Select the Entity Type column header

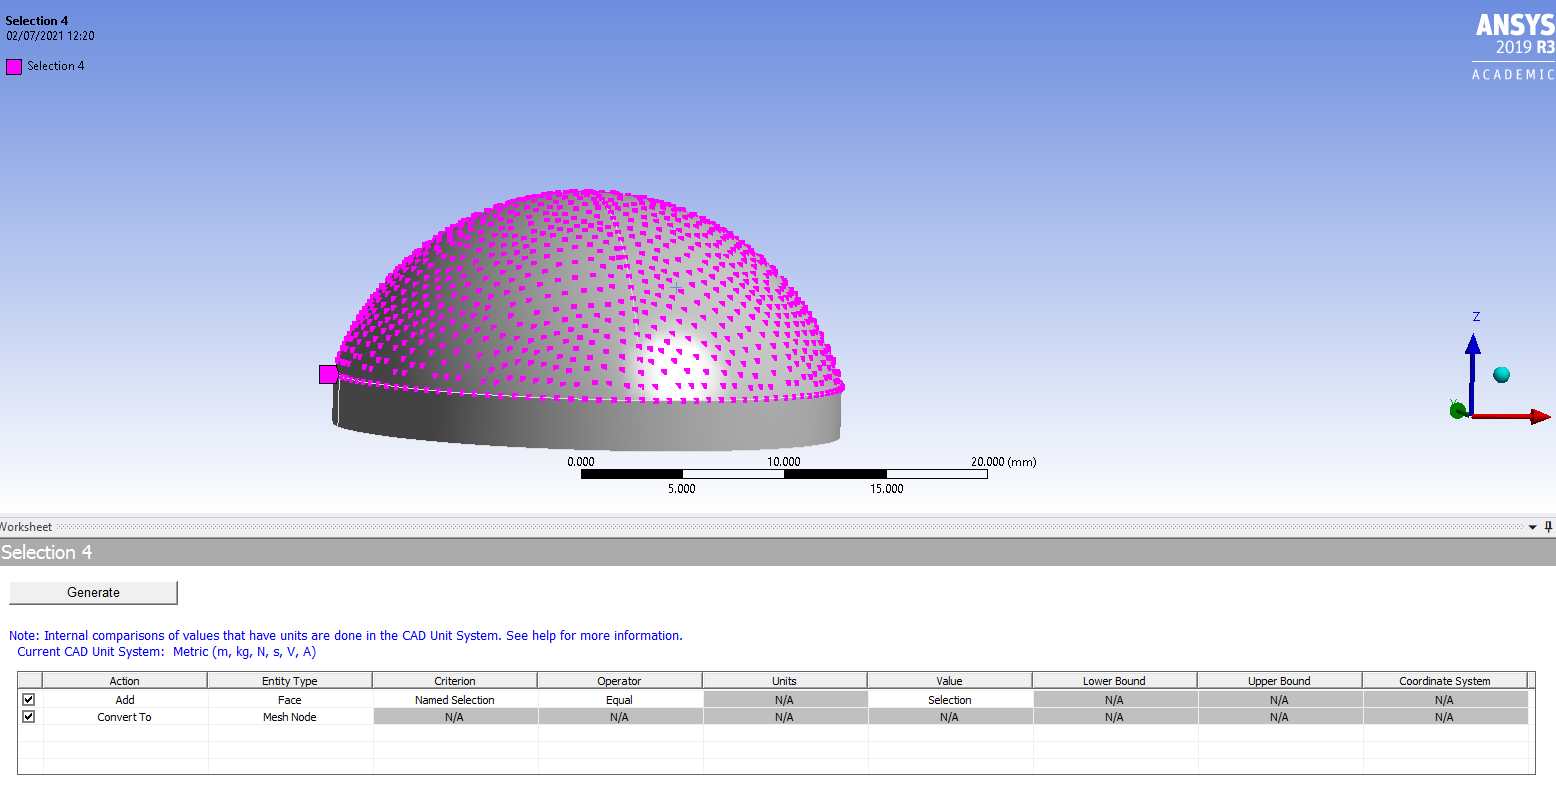tap(290, 681)
